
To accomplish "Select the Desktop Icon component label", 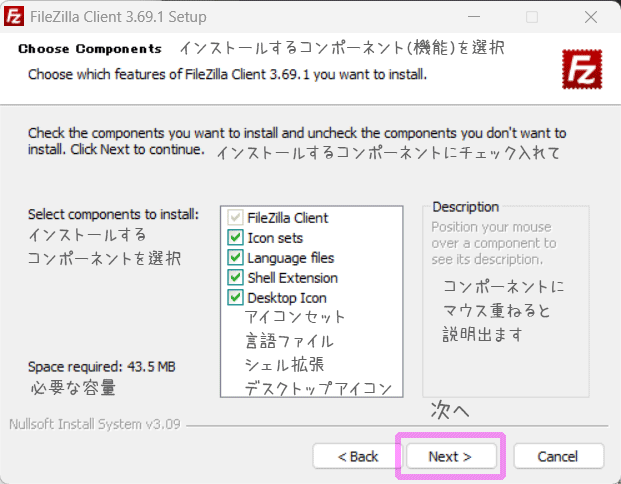I will point(287,298).
